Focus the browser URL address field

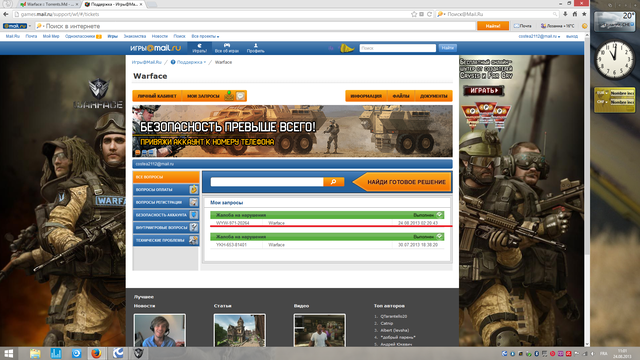pos(211,14)
